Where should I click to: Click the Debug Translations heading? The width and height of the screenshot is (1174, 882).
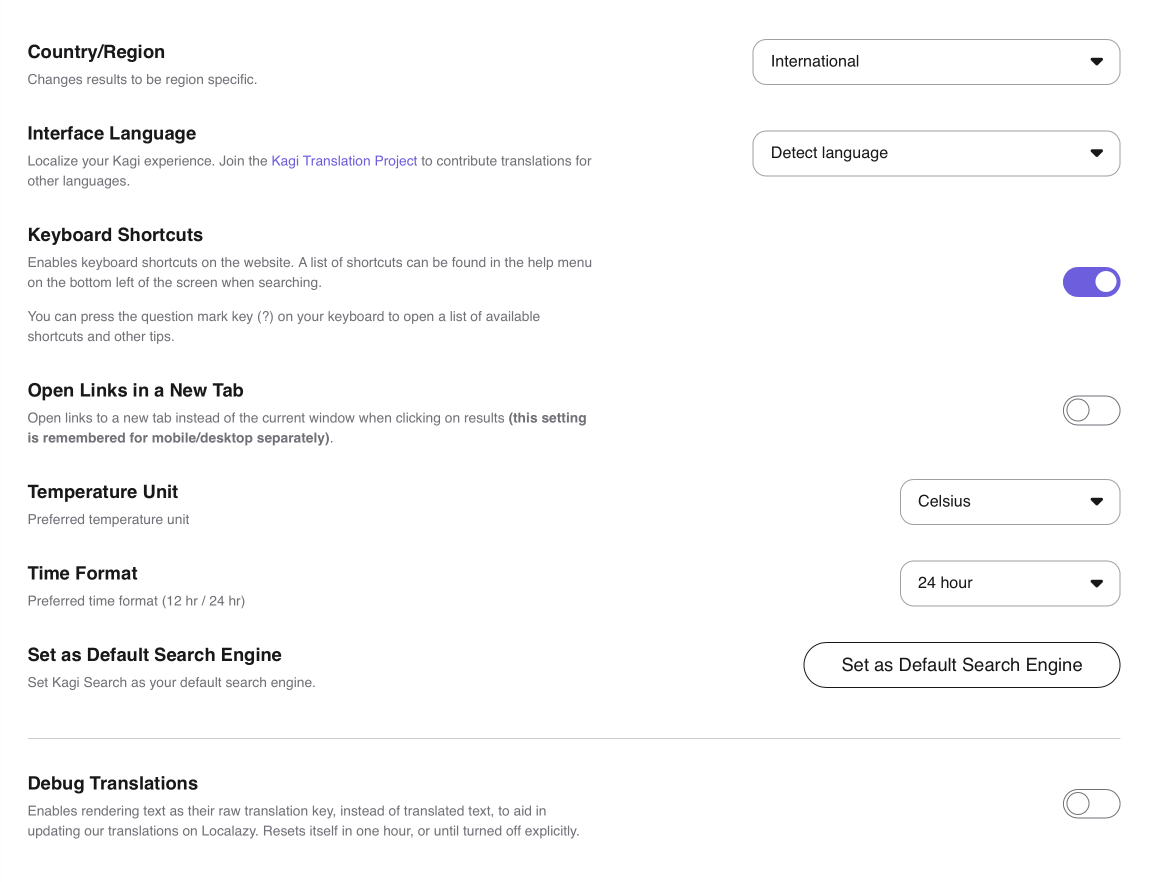point(113,783)
